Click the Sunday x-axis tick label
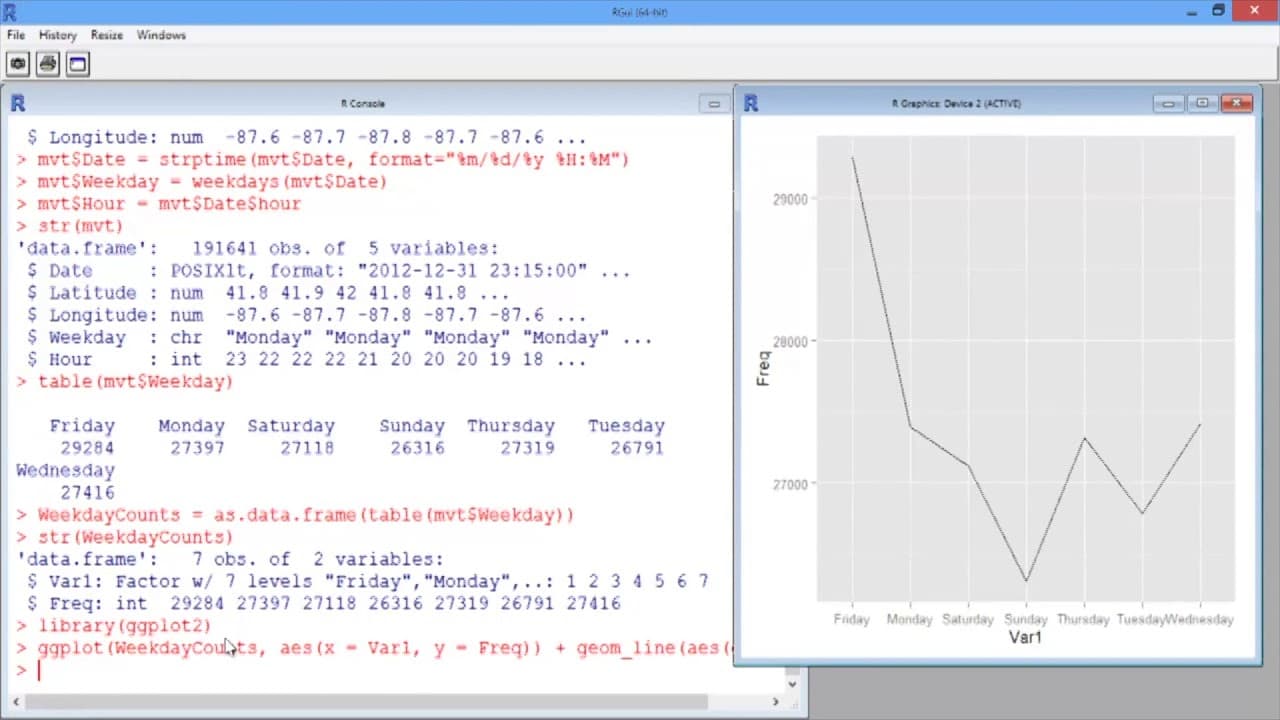Image resolution: width=1280 pixels, height=720 pixels. (1026, 619)
